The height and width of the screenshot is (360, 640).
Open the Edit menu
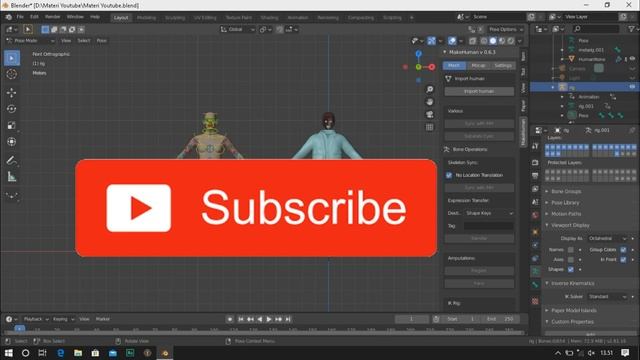click(x=34, y=17)
